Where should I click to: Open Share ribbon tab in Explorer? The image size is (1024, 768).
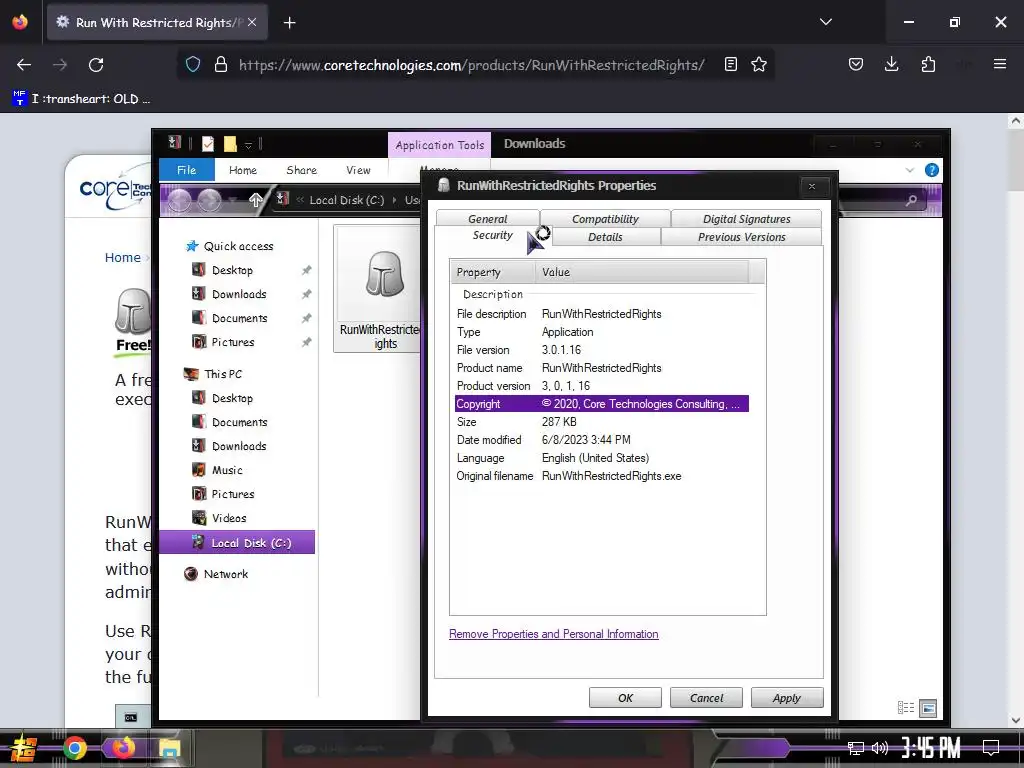[x=301, y=170]
